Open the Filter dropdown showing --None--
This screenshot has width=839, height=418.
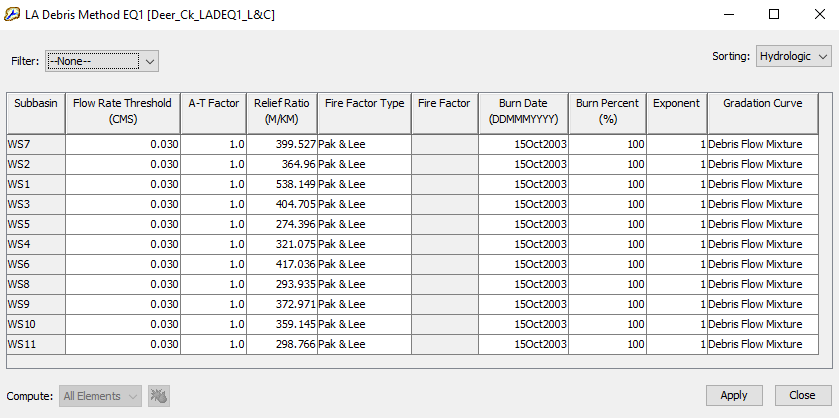click(102, 61)
